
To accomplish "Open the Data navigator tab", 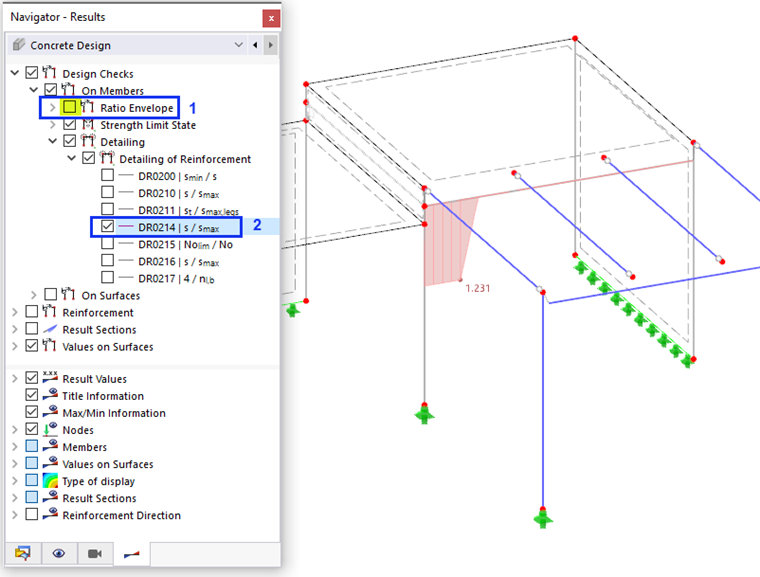I will 23,554.
